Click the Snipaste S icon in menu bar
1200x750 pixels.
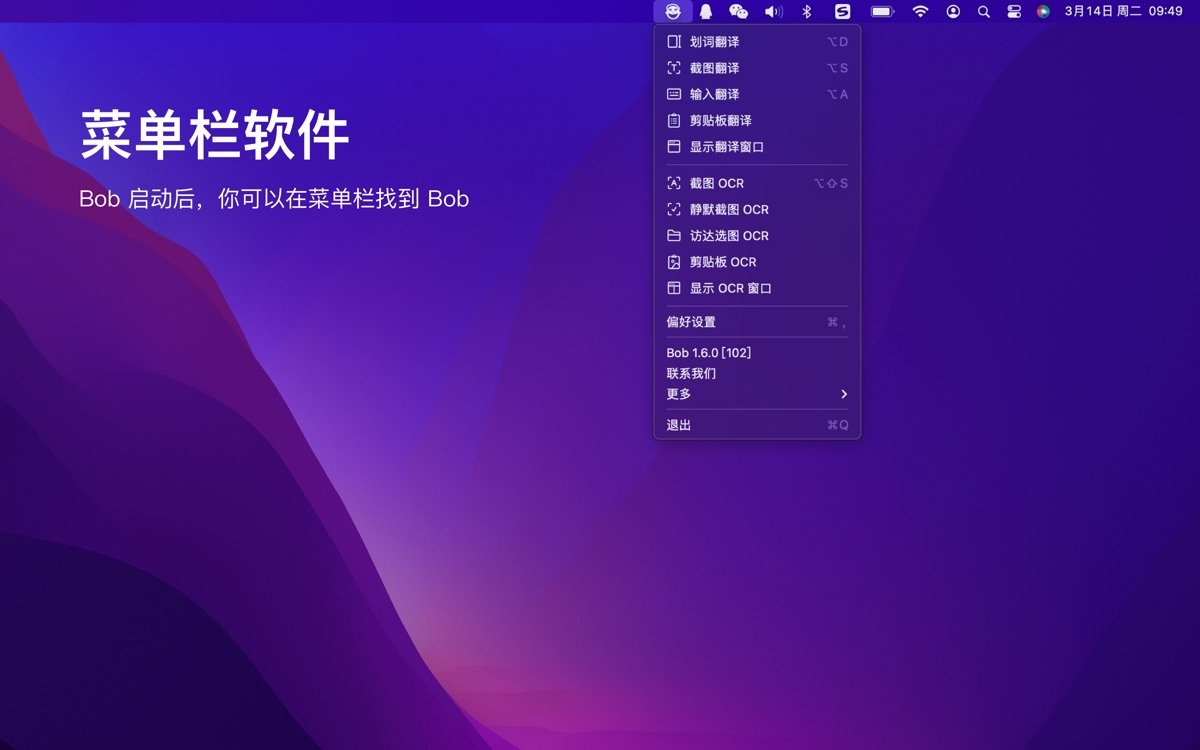(843, 11)
